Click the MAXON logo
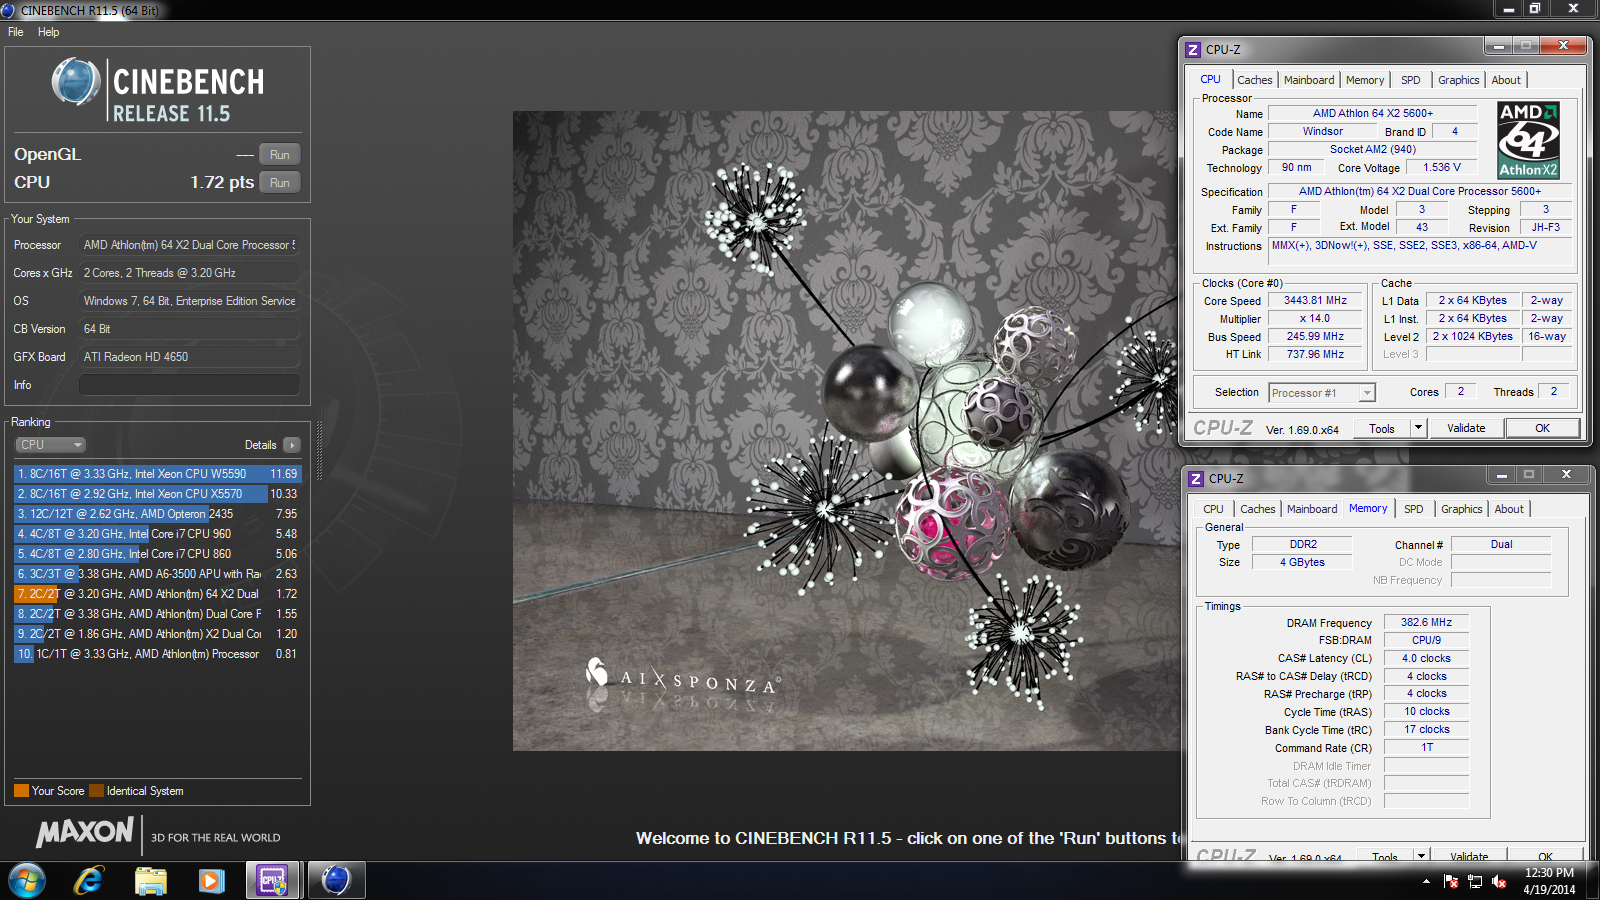The height and width of the screenshot is (900, 1600). [86, 833]
